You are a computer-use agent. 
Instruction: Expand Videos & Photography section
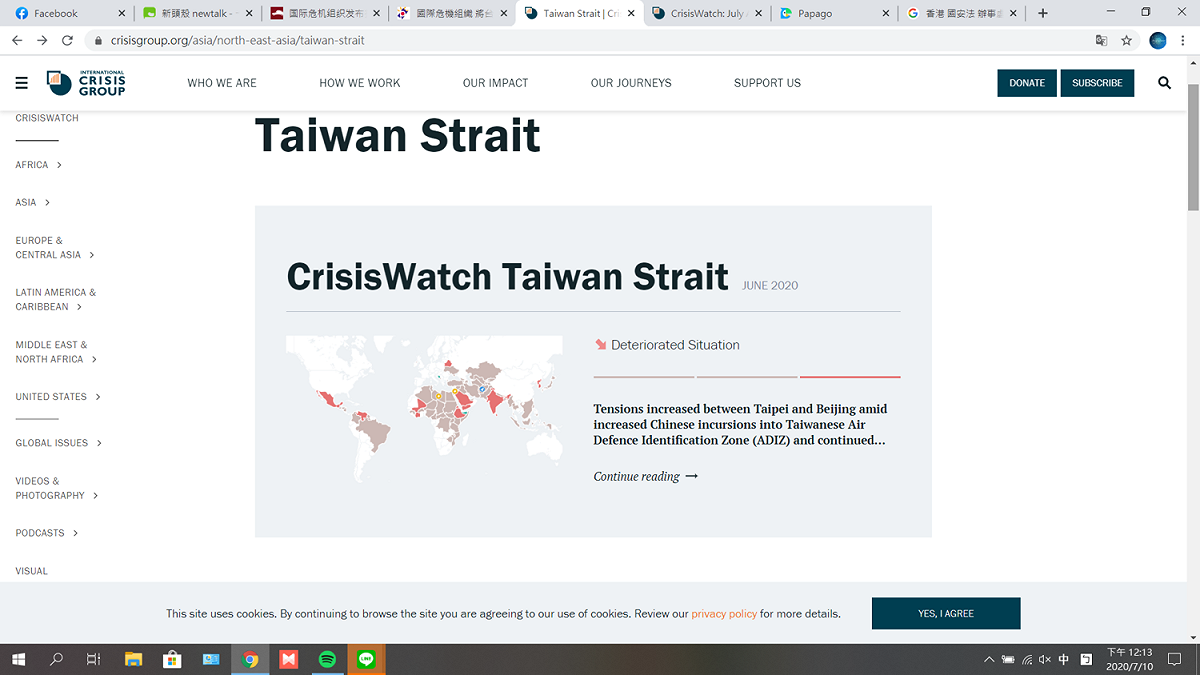(56, 488)
